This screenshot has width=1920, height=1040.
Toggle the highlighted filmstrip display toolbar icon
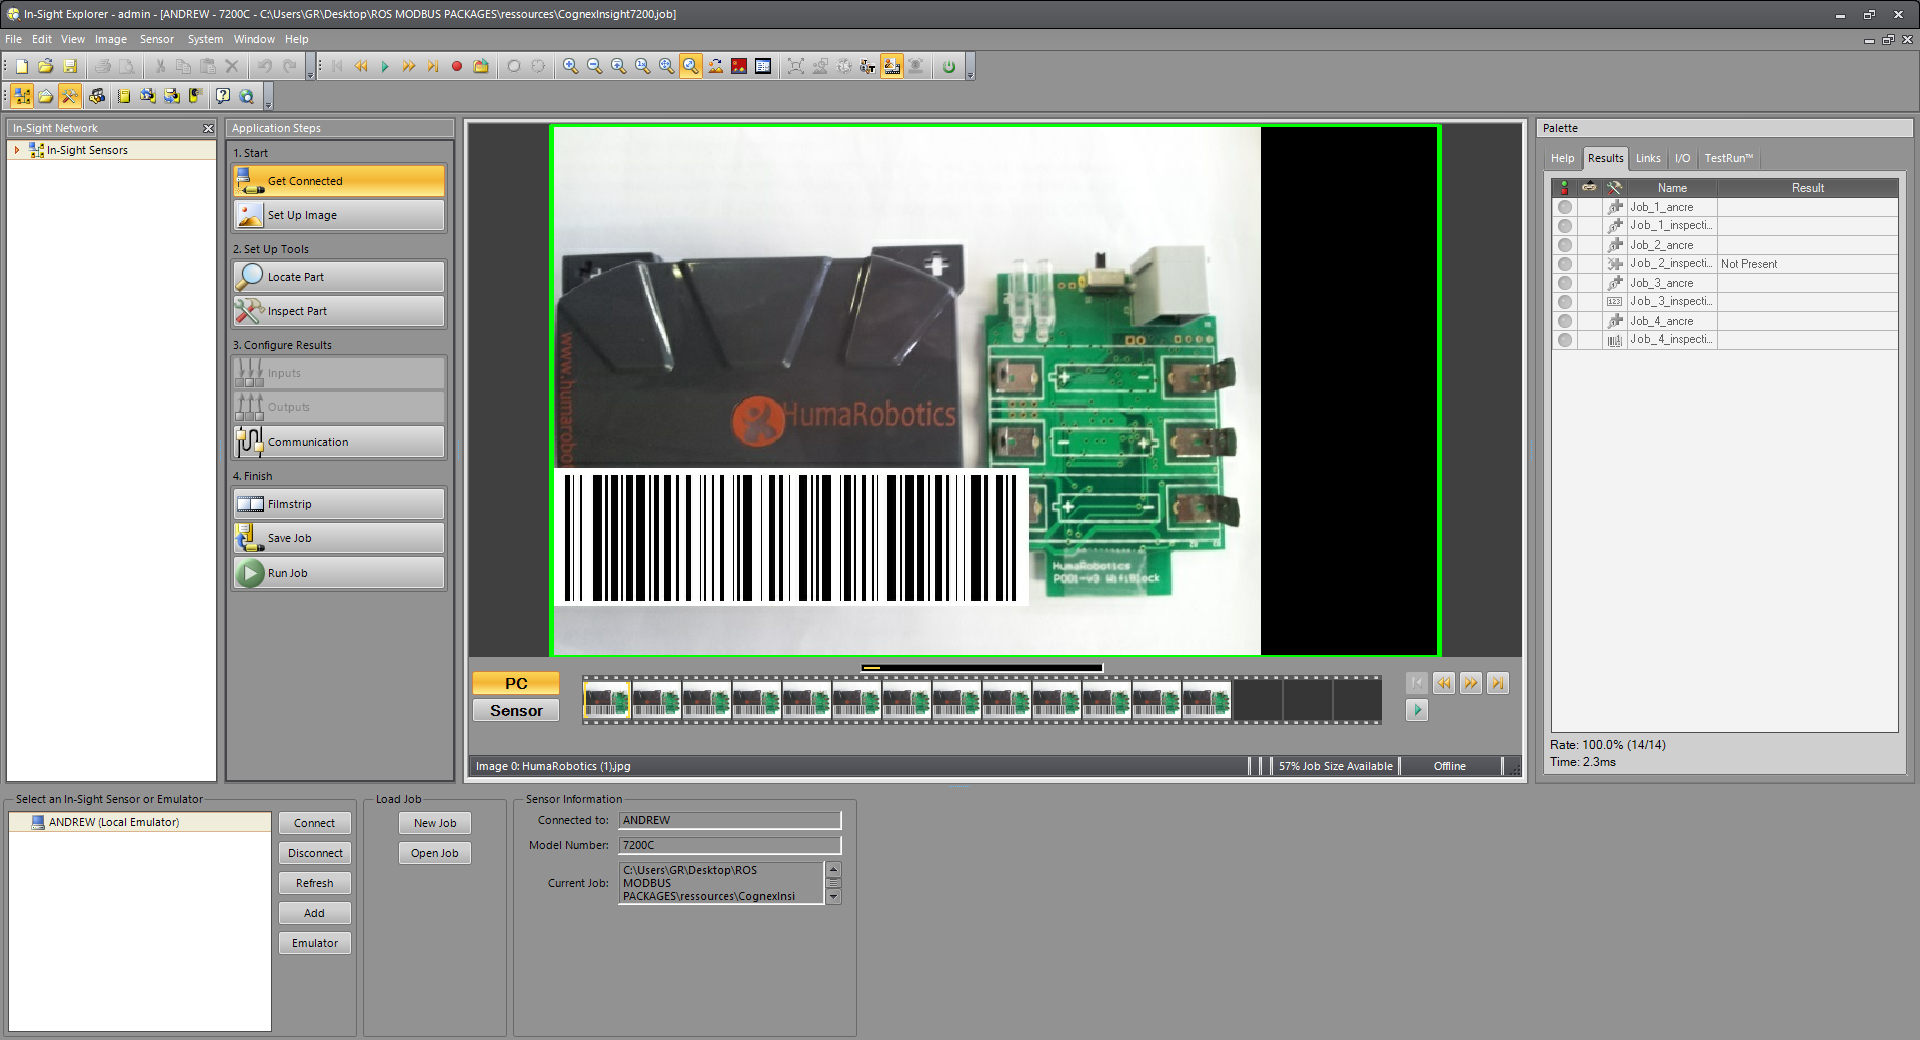pos(891,66)
